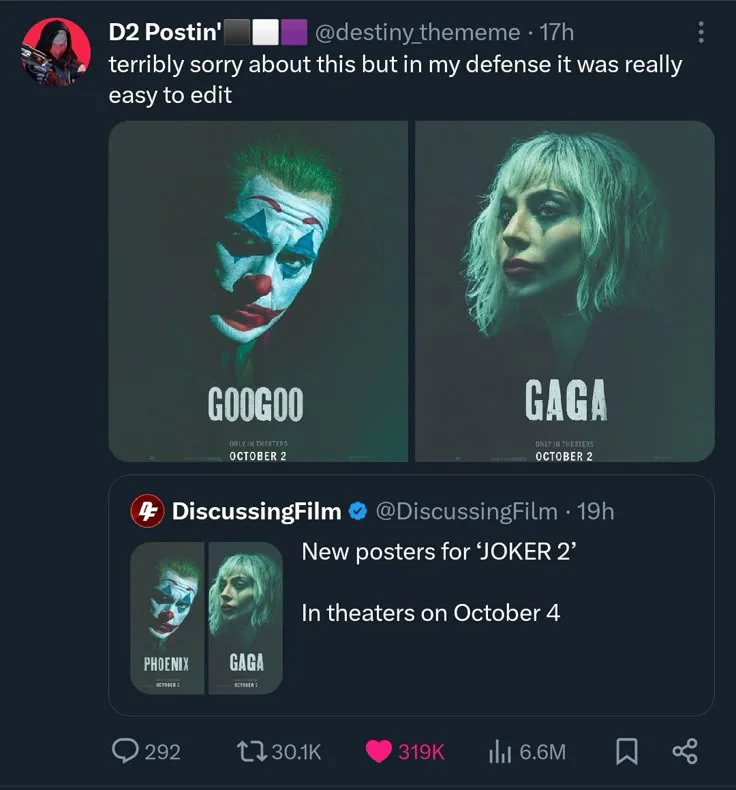
Task: Click the 19h quoted tweet timestamp
Action: 596,512
